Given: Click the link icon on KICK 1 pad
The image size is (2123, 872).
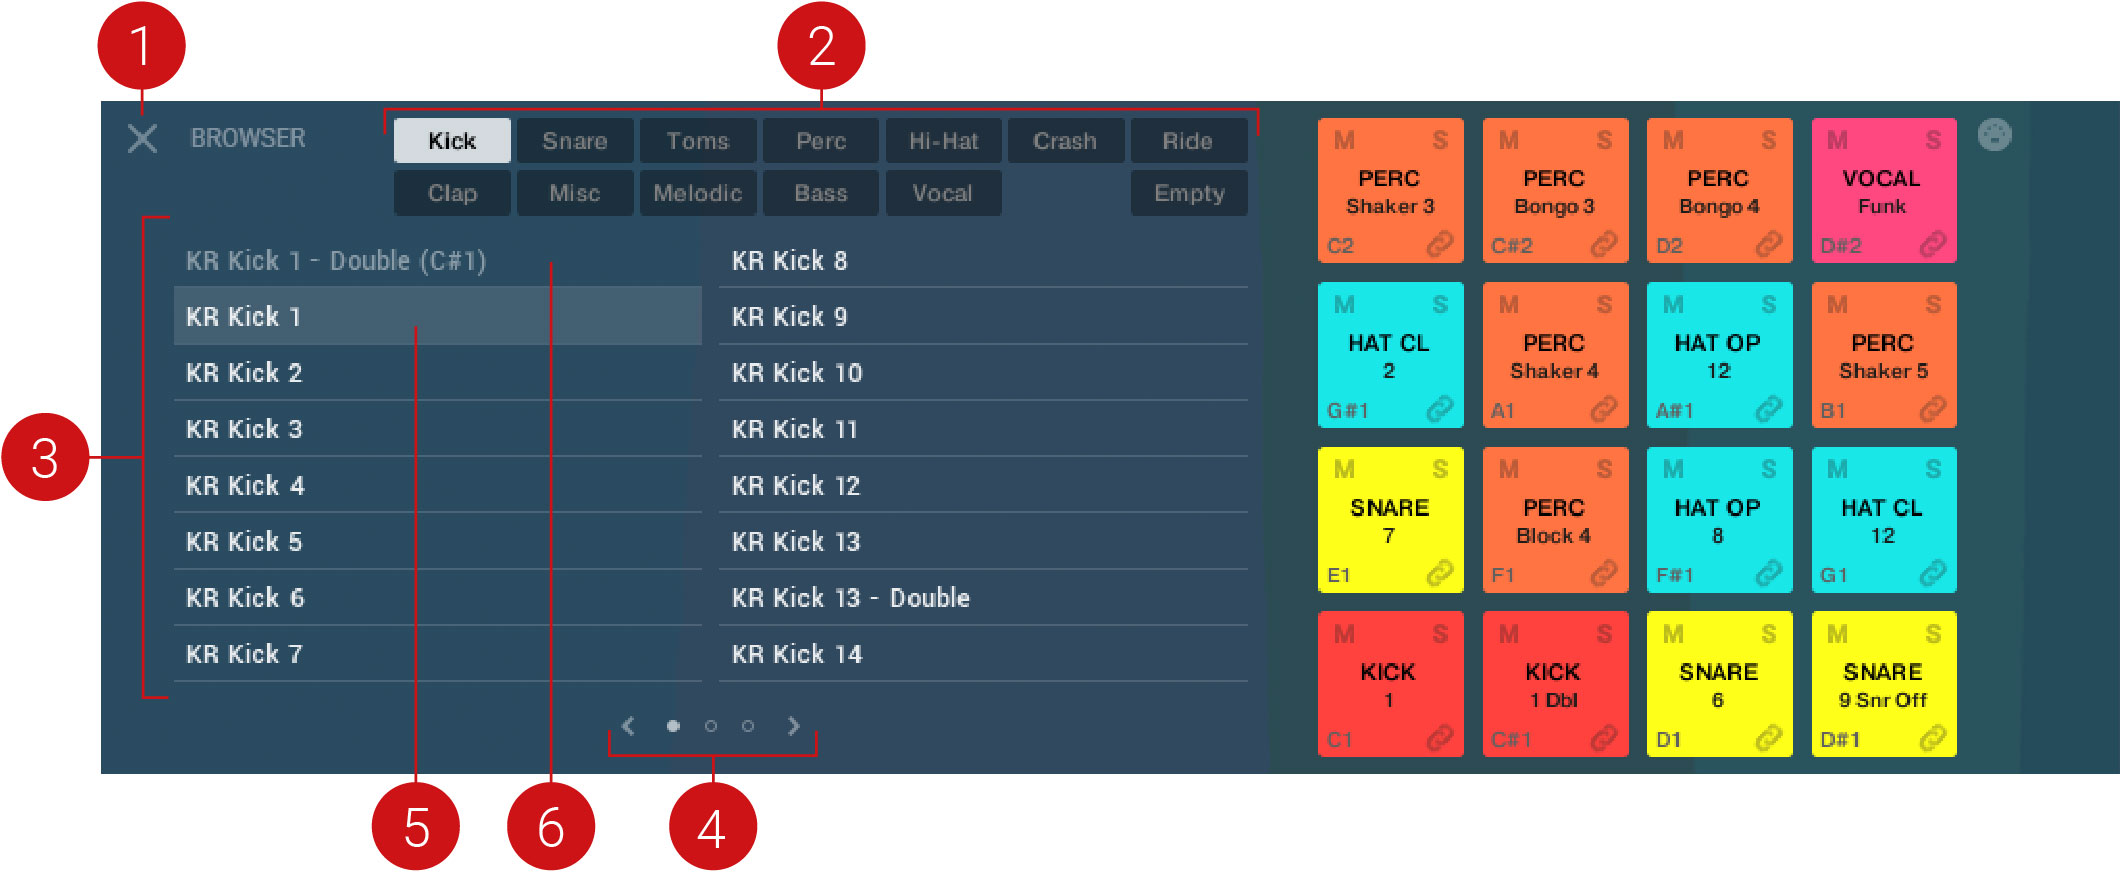Looking at the screenshot, I should tap(1440, 738).
